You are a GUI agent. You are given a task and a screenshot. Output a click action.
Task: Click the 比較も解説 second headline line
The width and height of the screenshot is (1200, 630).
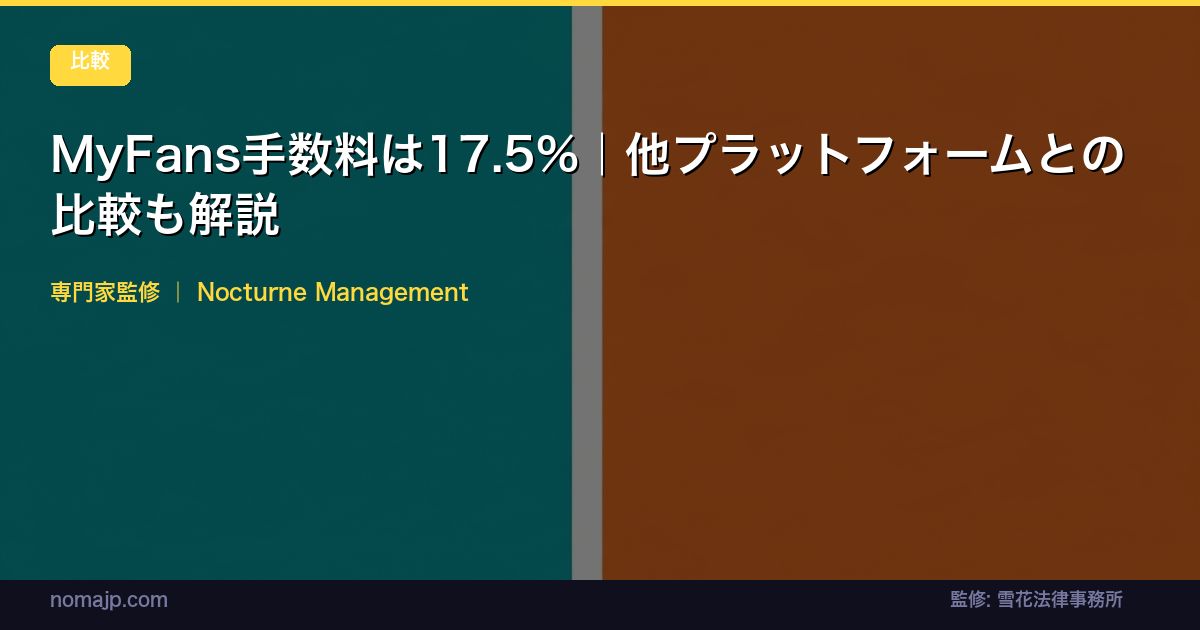(165, 216)
